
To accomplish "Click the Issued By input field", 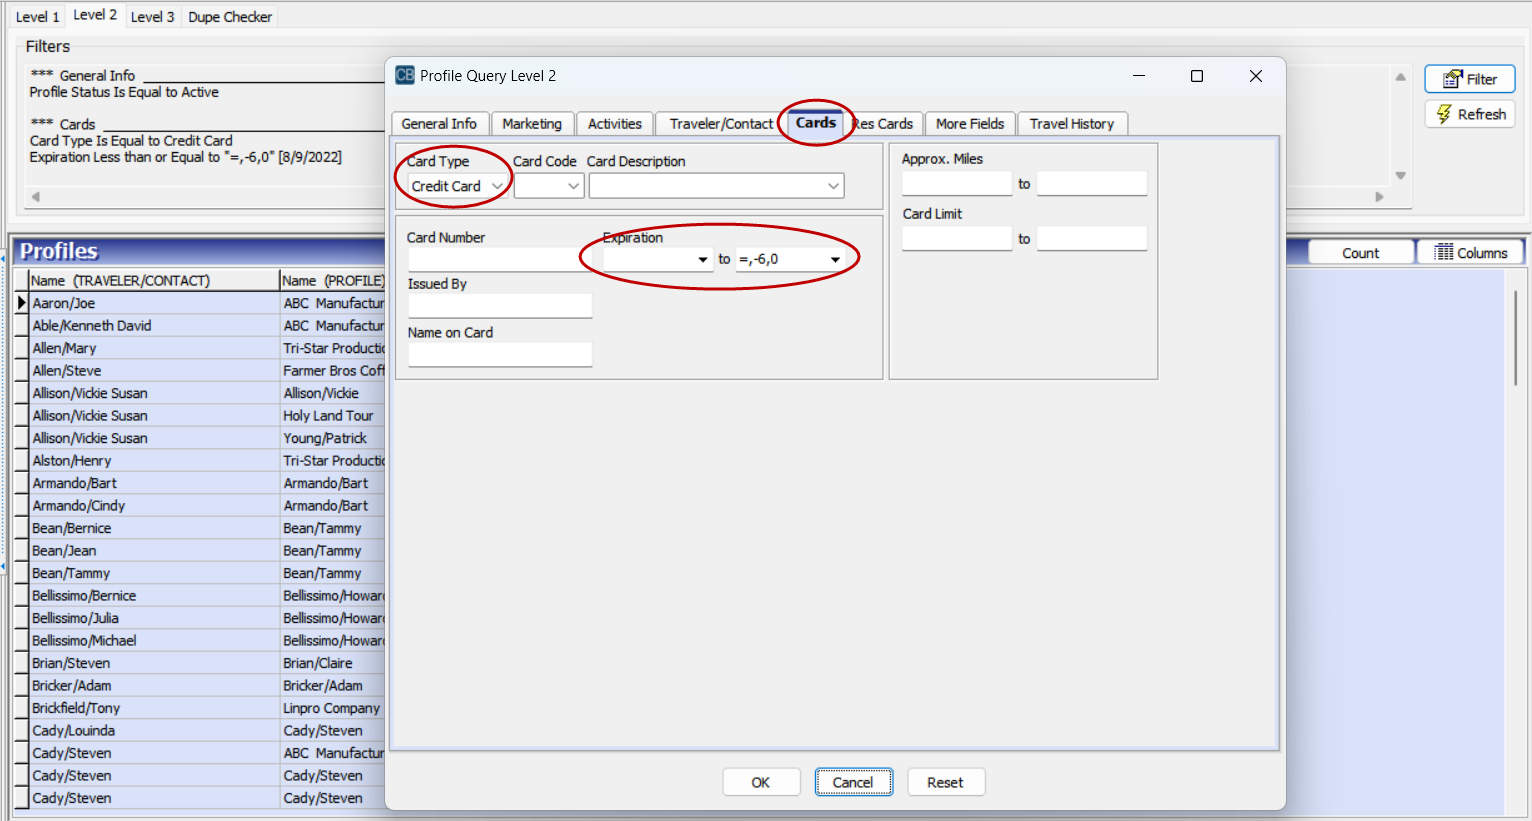I will [500, 306].
